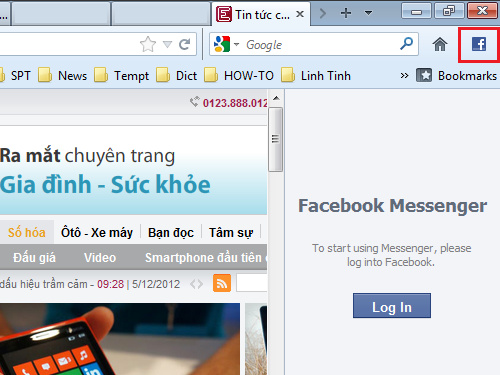
Task: Open the News bookmarks folder
Action: 62,76
